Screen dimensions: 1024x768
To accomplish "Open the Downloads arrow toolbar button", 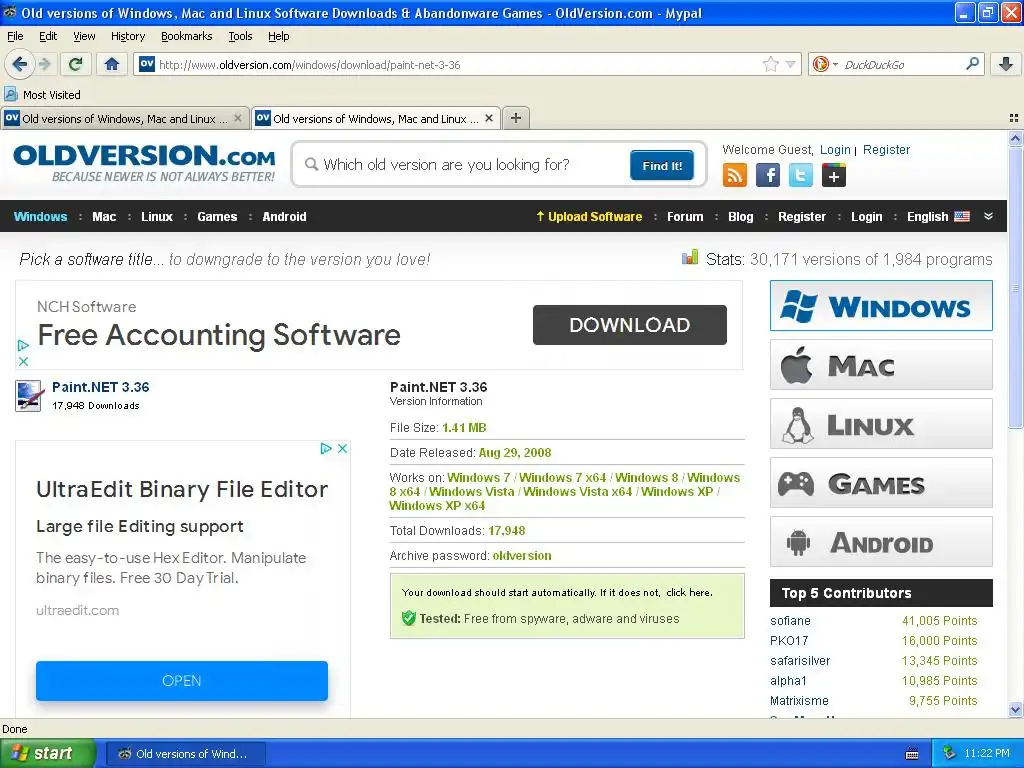I will 1006,64.
